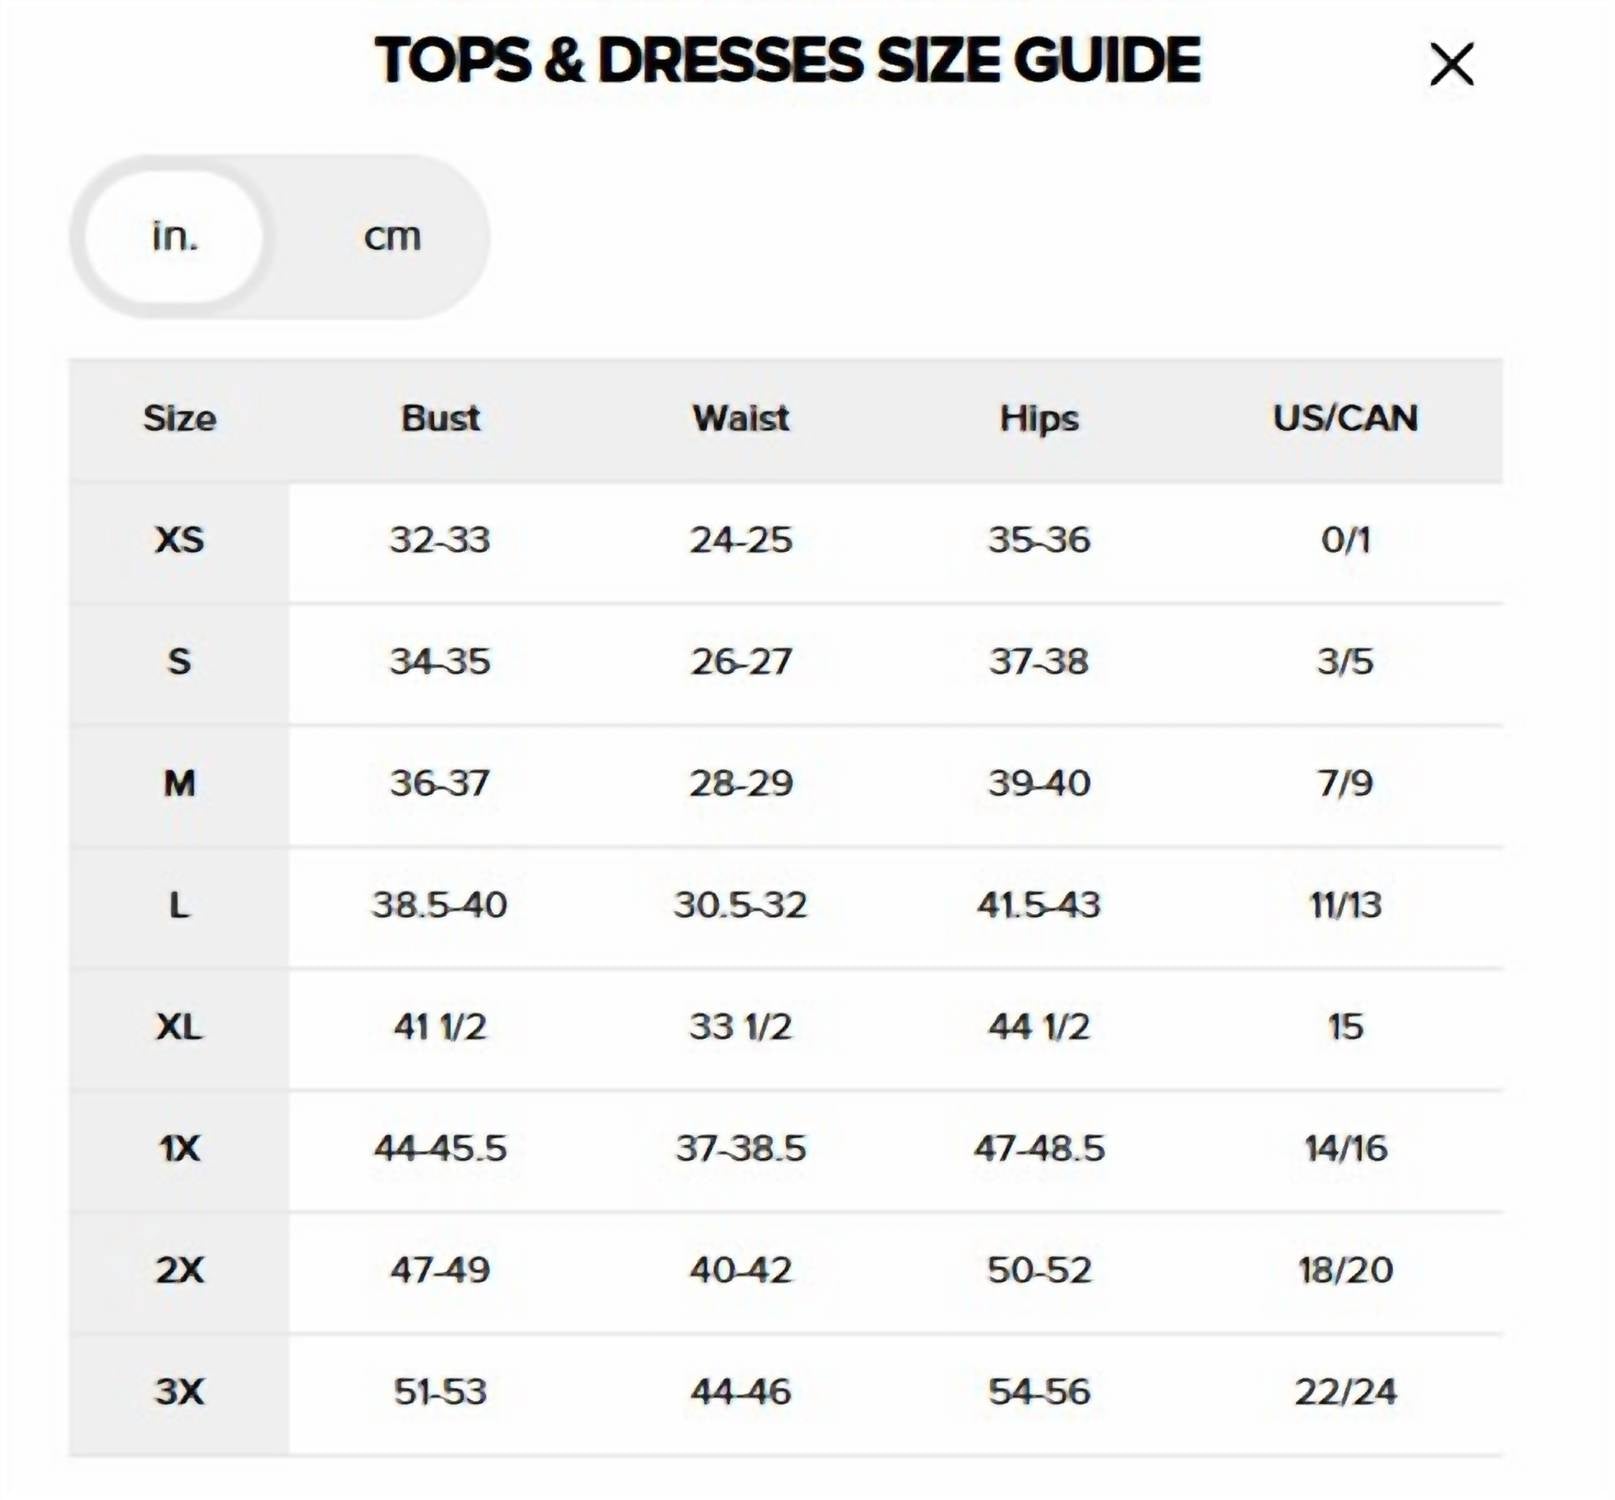Select the L size row label
The height and width of the screenshot is (1500, 1615).
179,905
